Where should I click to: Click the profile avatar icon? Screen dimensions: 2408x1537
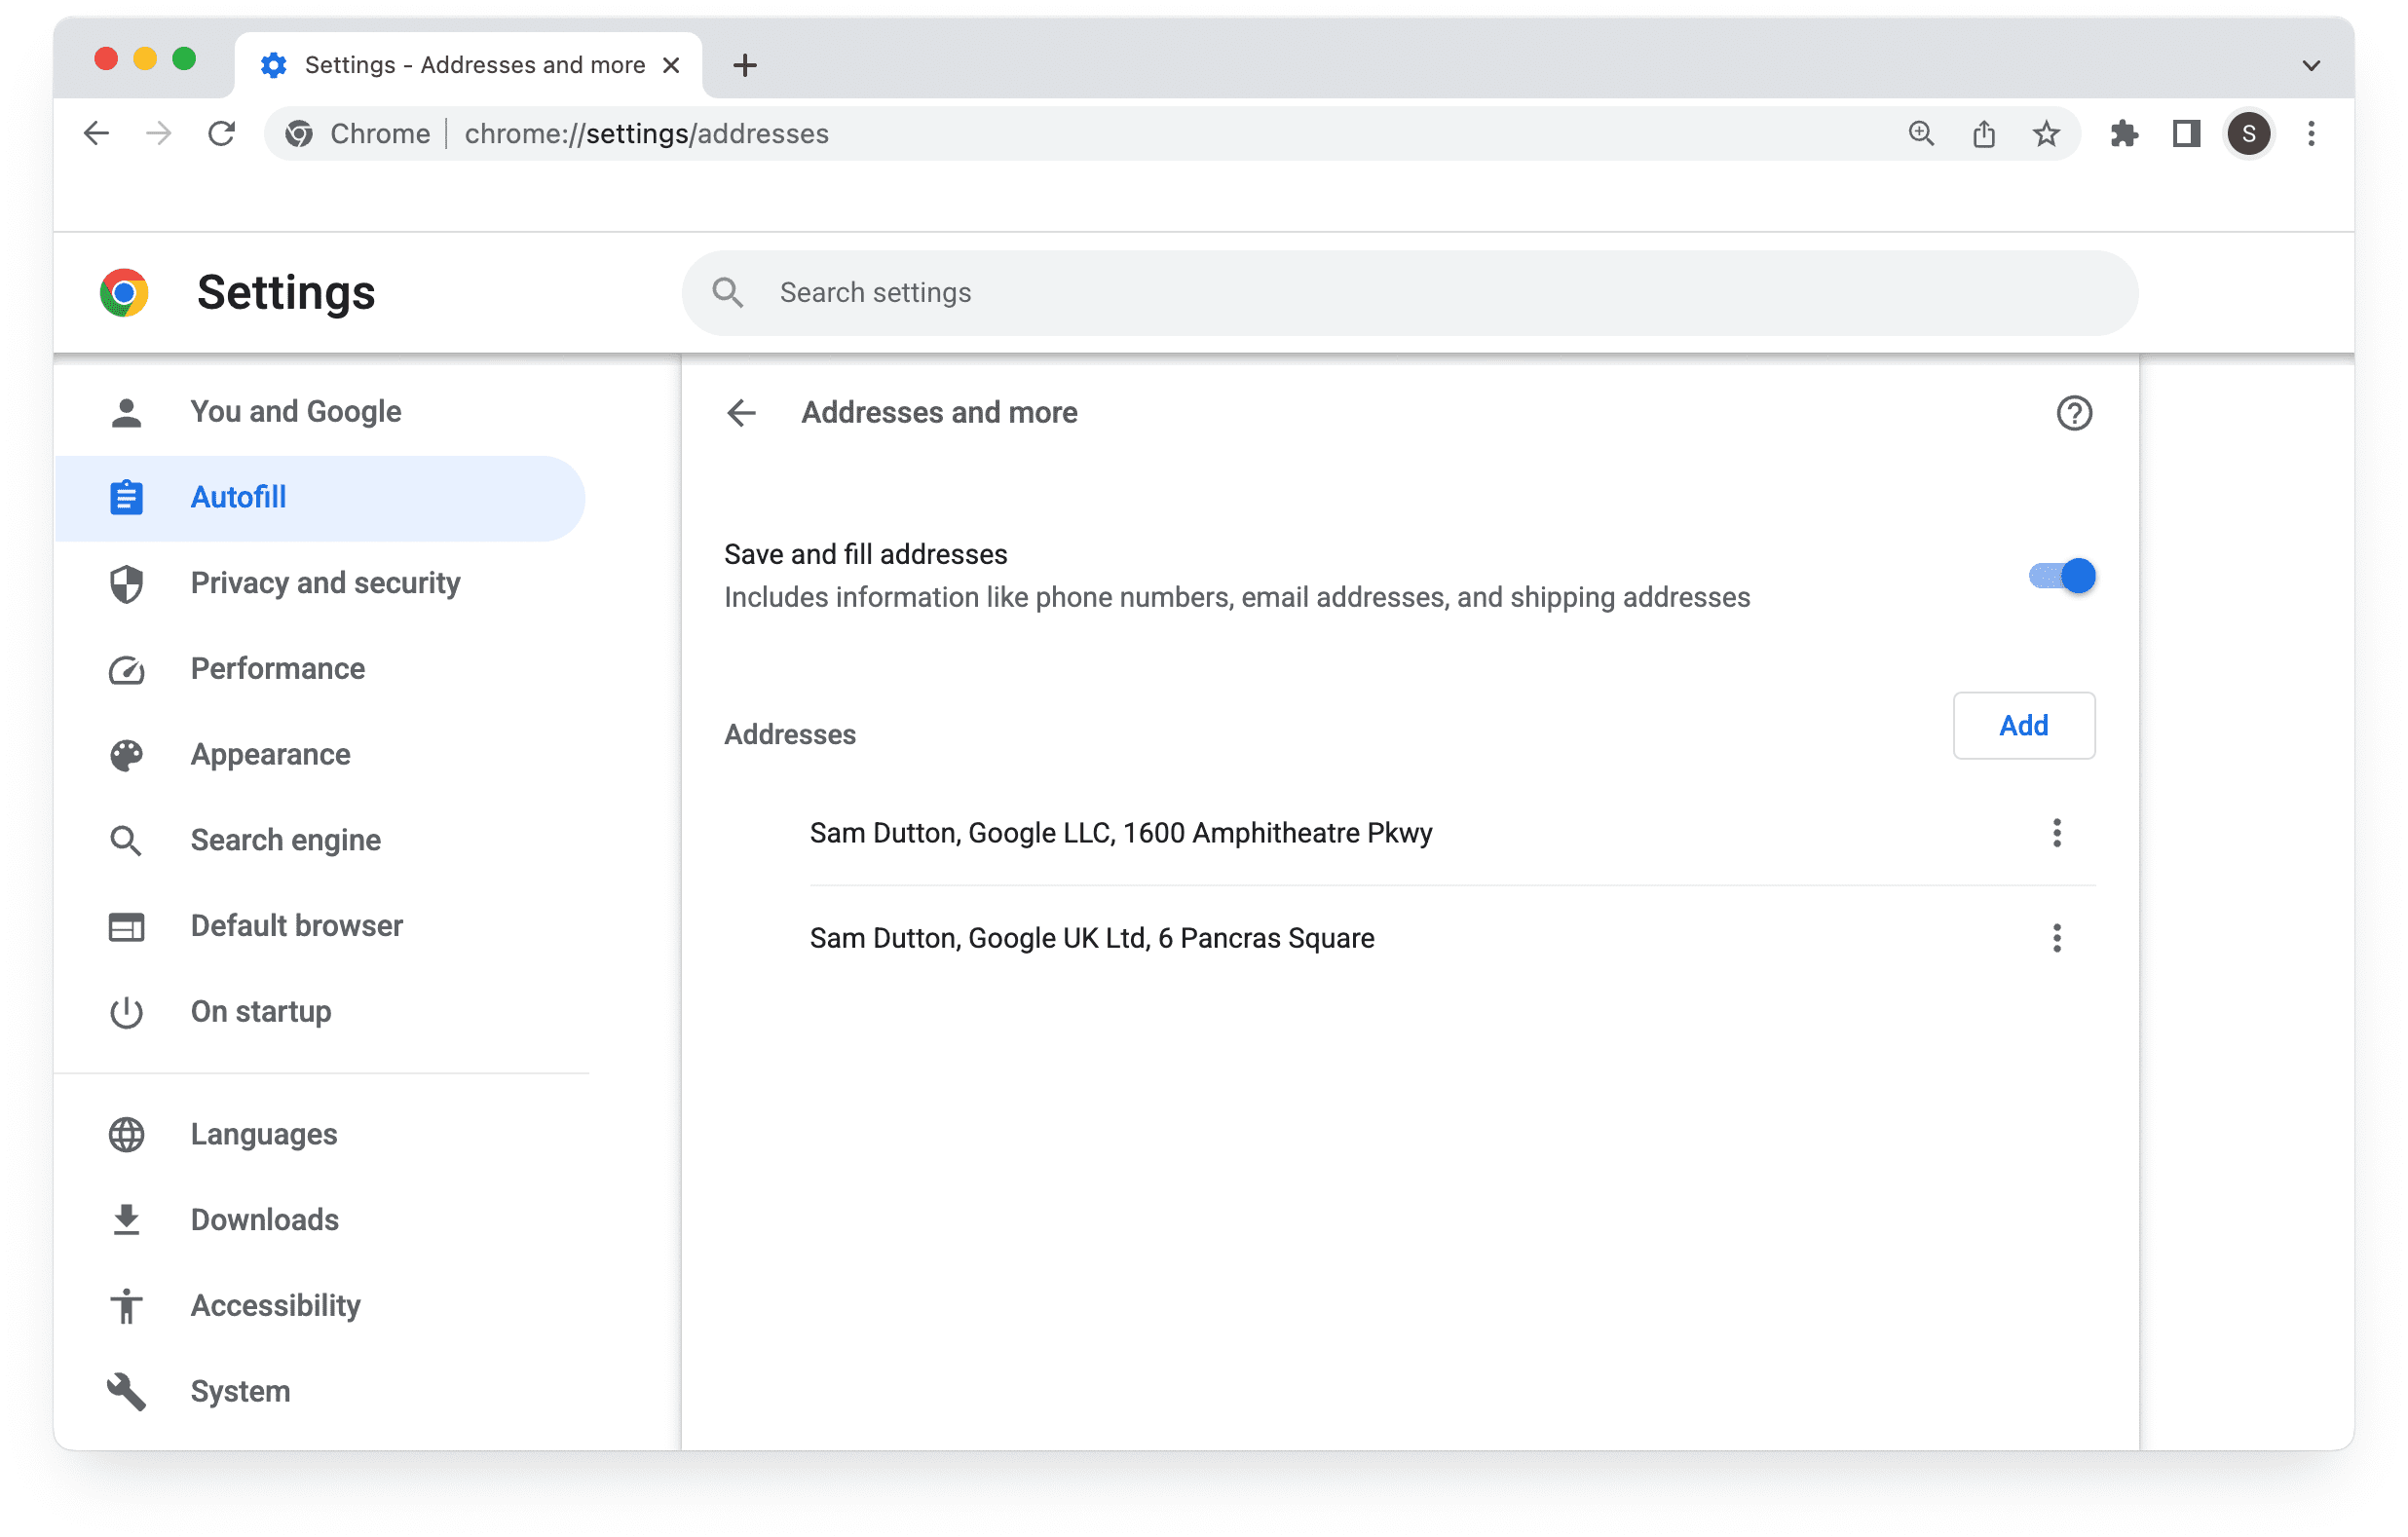pyautogui.click(x=2246, y=133)
